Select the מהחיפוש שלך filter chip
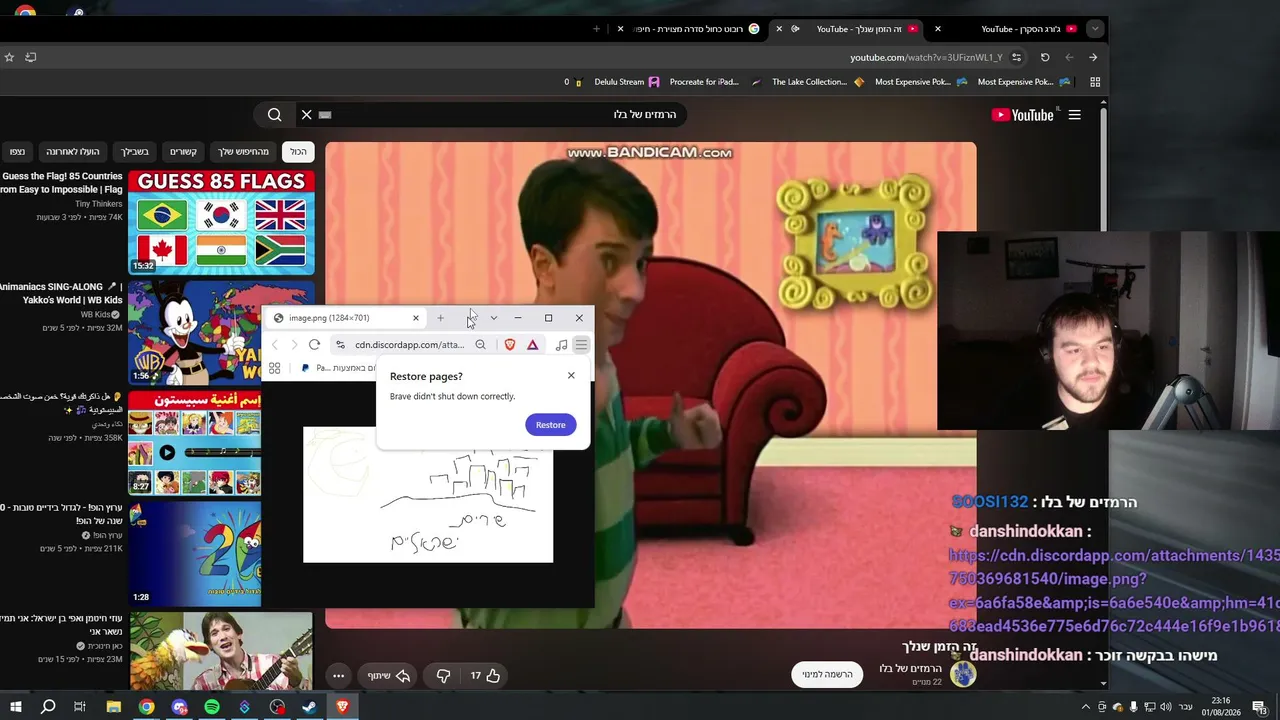Viewport: 1280px width, 720px height. 244,152
